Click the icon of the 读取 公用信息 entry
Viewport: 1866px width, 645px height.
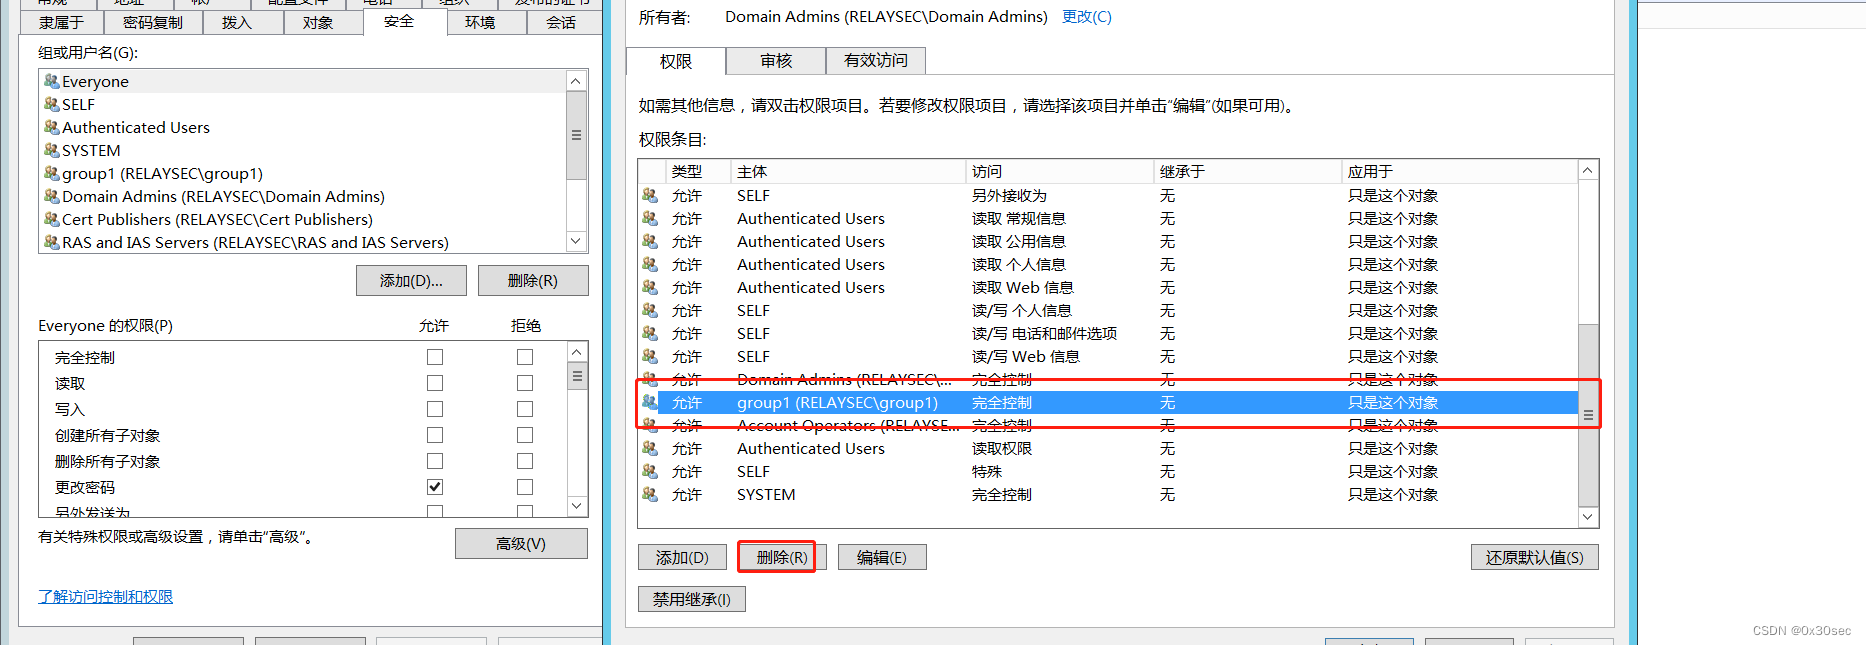650,241
